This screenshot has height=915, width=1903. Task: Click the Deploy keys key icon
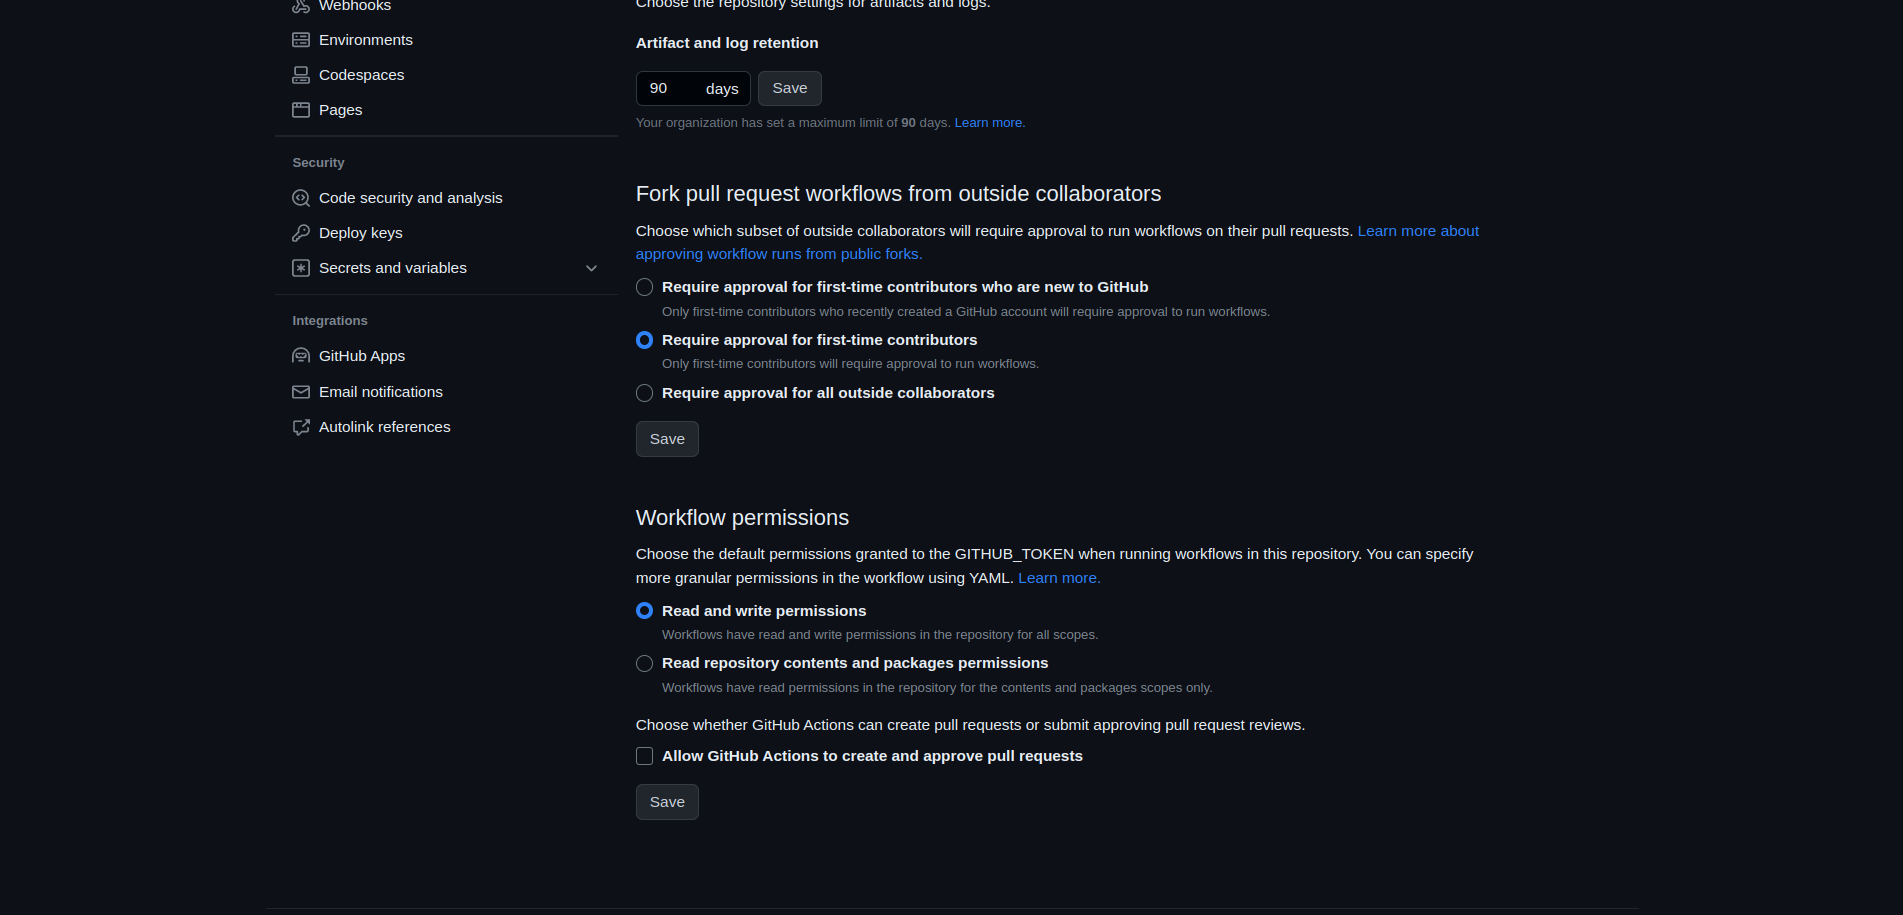tap(301, 232)
